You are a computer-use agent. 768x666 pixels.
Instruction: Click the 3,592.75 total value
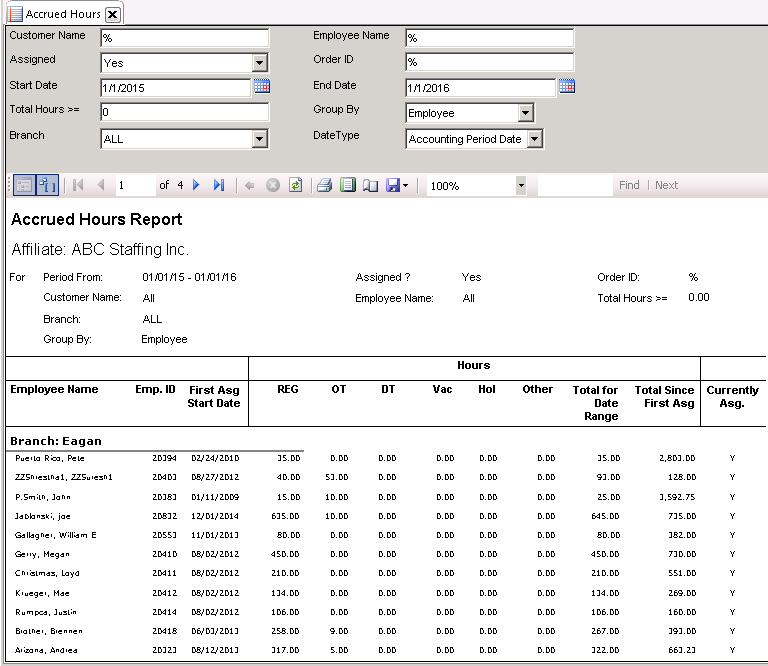tap(677, 497)
